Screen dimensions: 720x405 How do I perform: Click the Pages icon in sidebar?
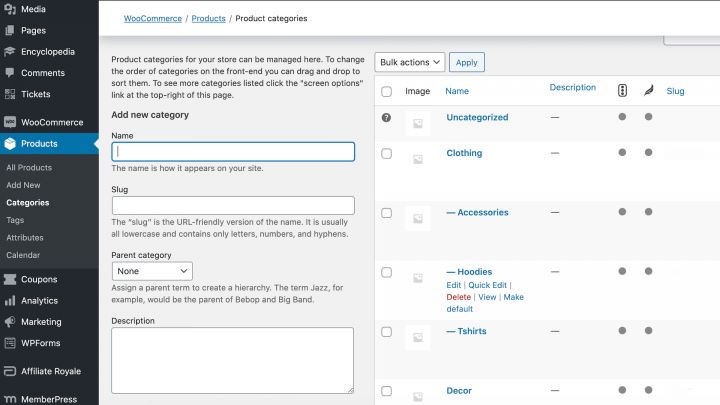[10, 30]
